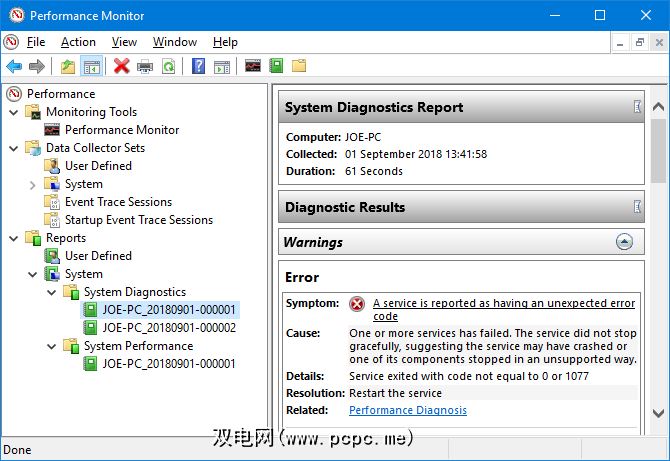Open the View menu
670x461 pixels.
pos(124,42)
